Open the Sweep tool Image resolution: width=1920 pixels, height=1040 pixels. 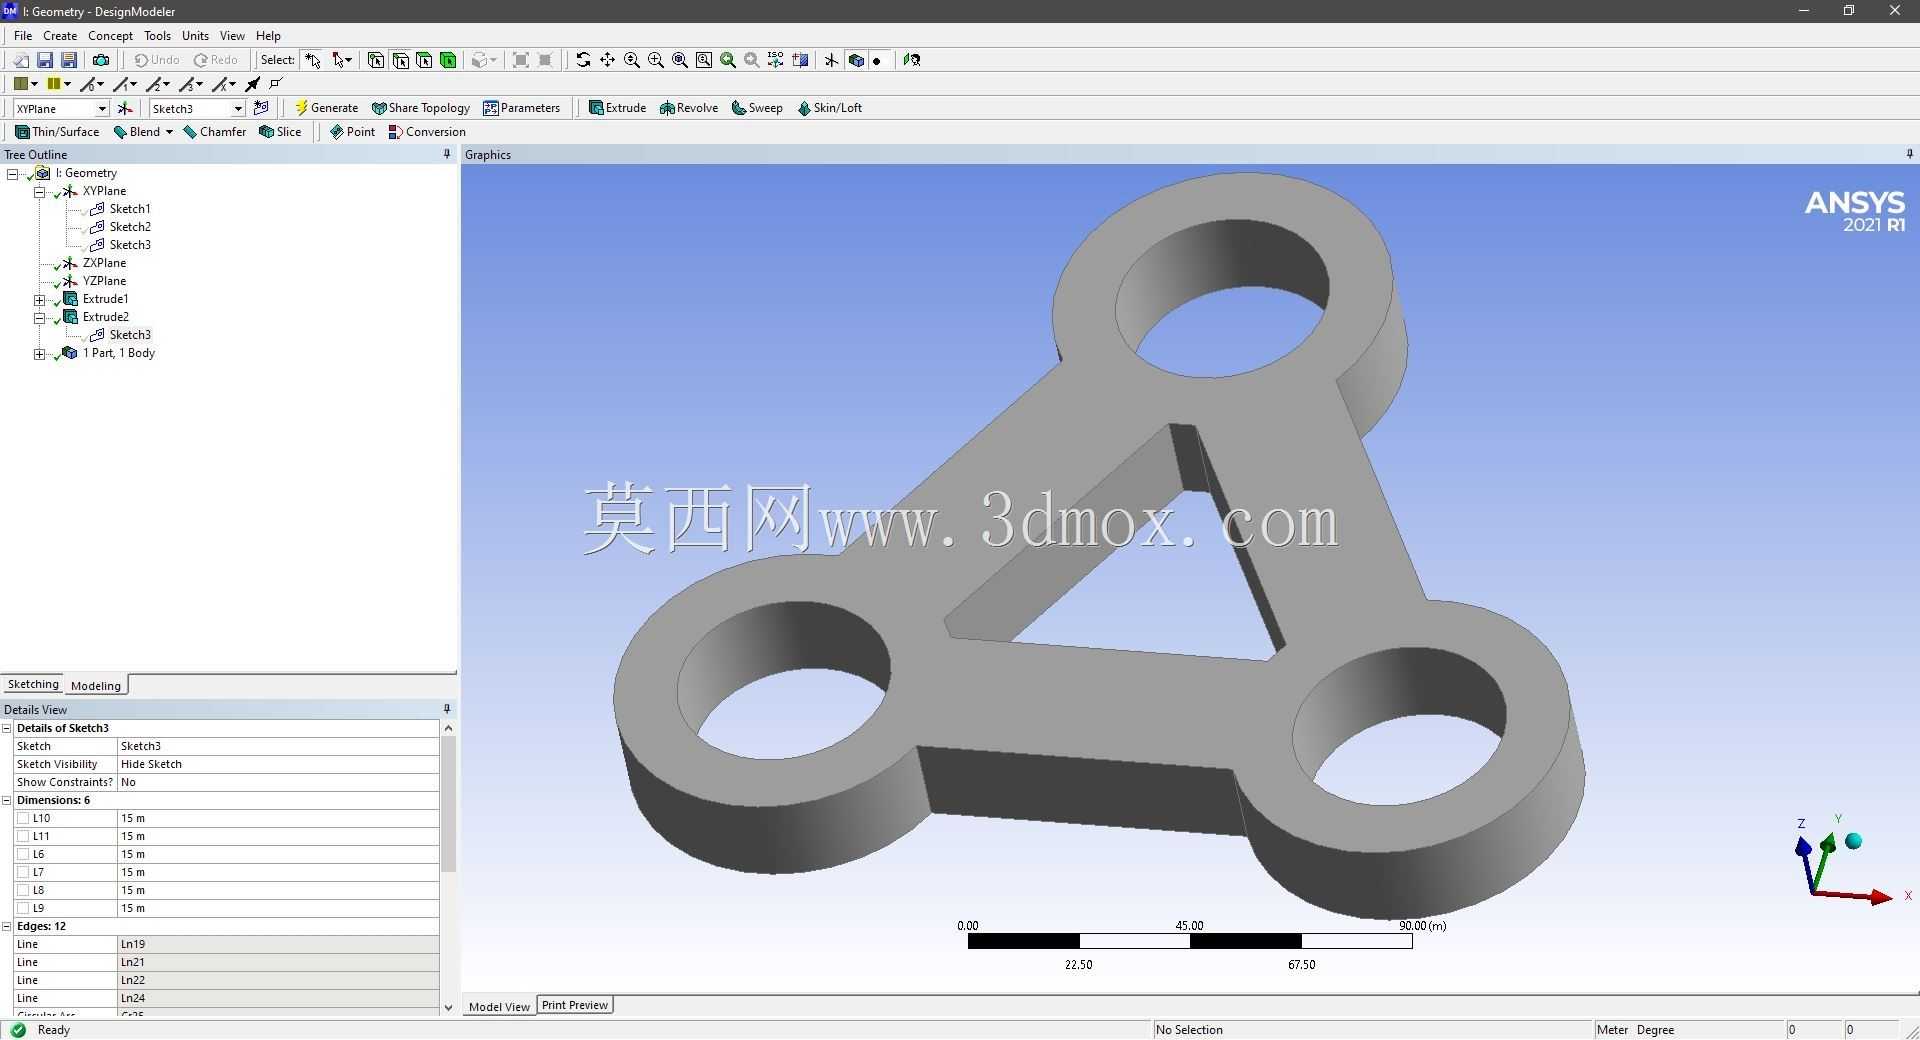[757, 108]
